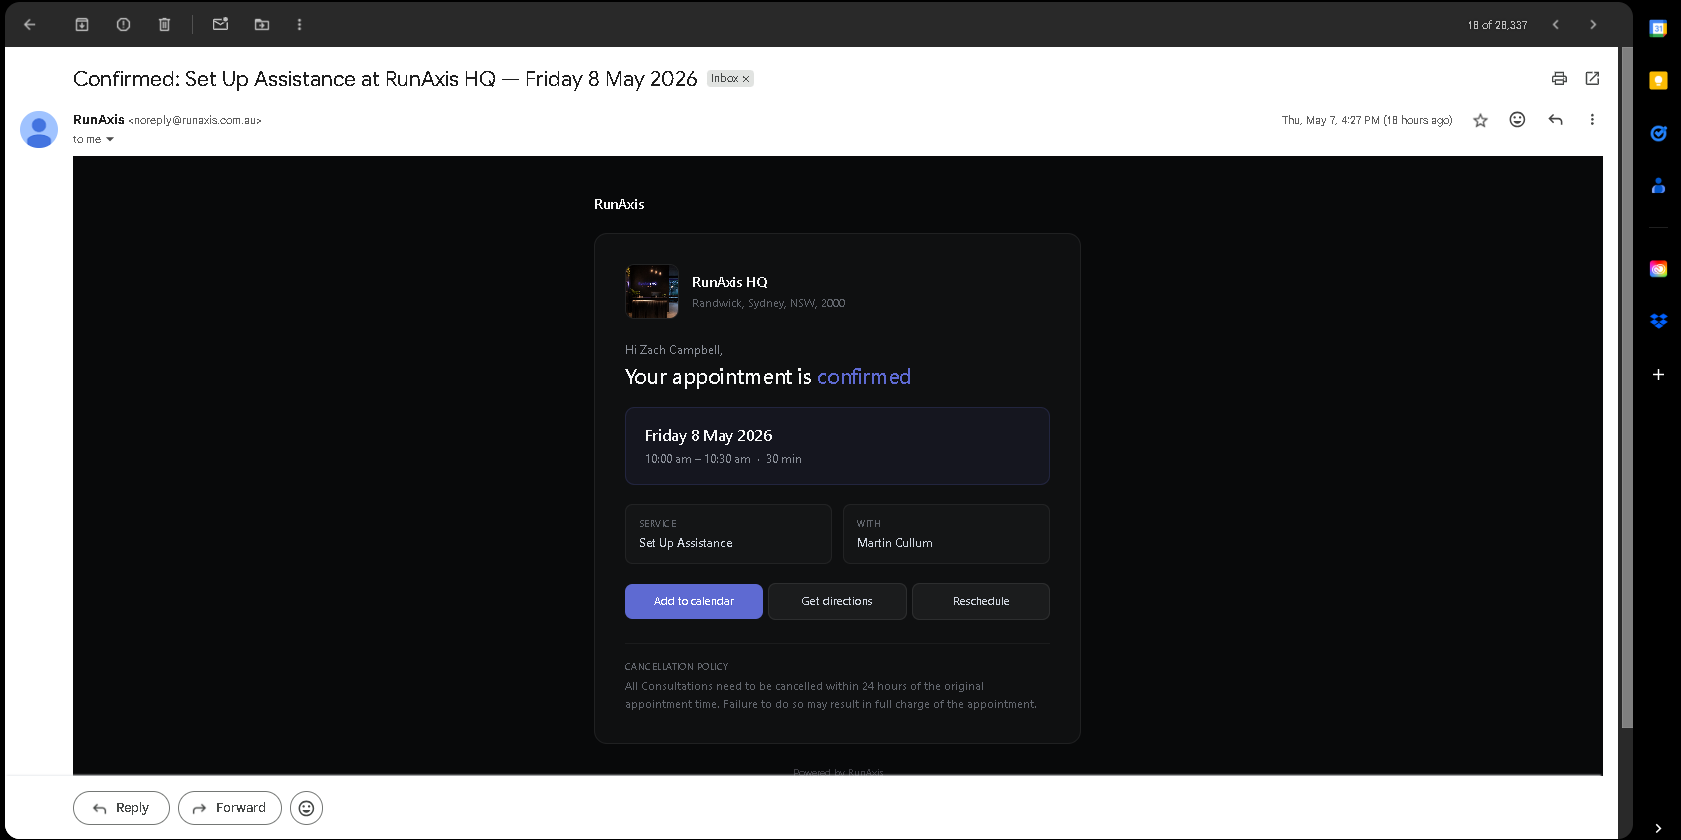The image size is (1681, 840).
Task: Click the emoji reaction button beside Forward
Action: coord(306,808)
